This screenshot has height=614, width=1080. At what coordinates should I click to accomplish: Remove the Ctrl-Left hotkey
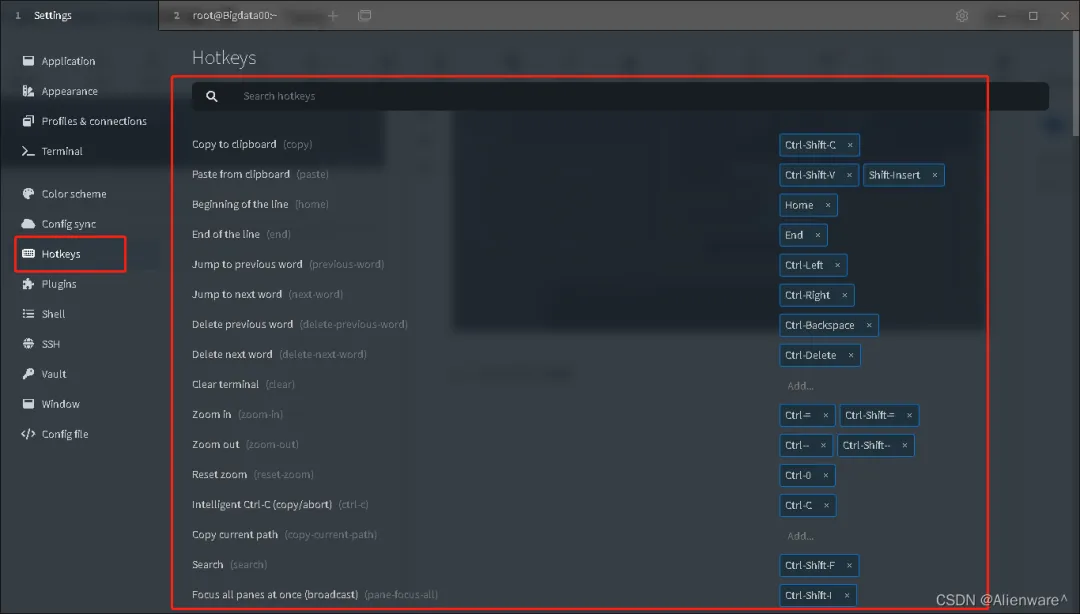(x=838, y=265)
